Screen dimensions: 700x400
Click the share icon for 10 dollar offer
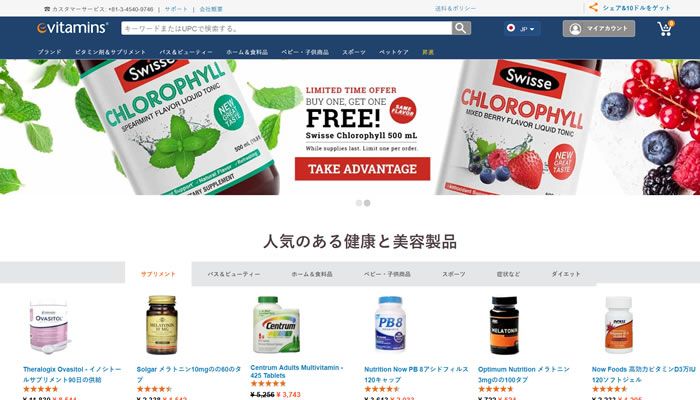pyautogui.click(x=593, y=7)
